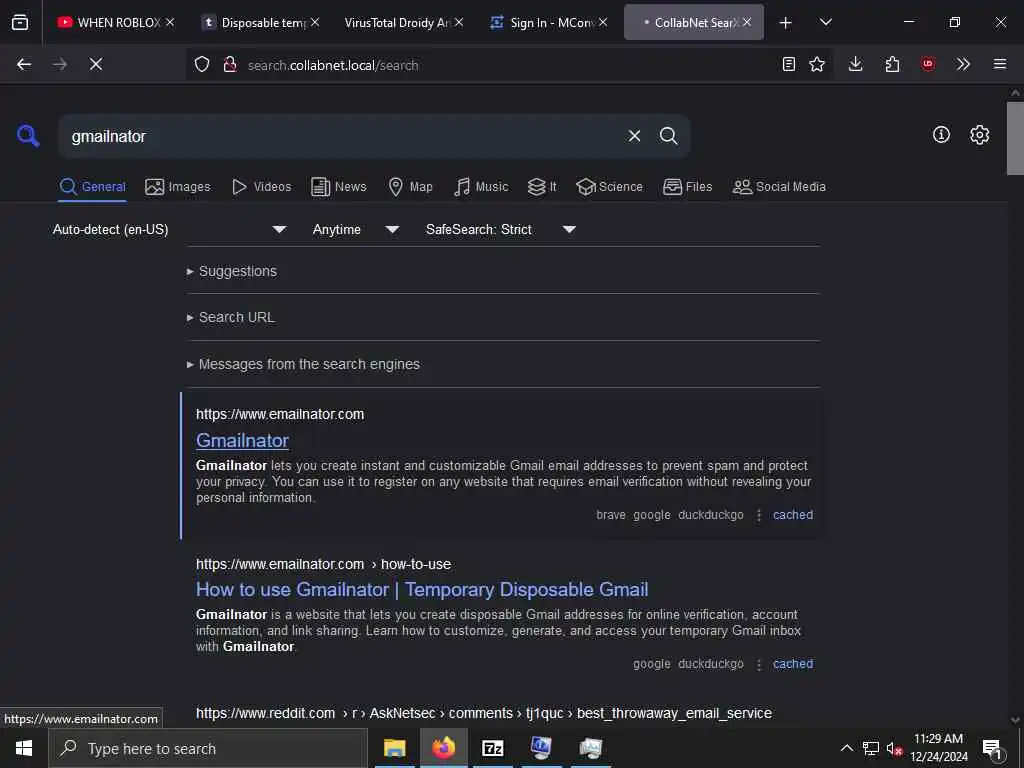
Task: Switch to Files category
Action: (x=687, y=187)
